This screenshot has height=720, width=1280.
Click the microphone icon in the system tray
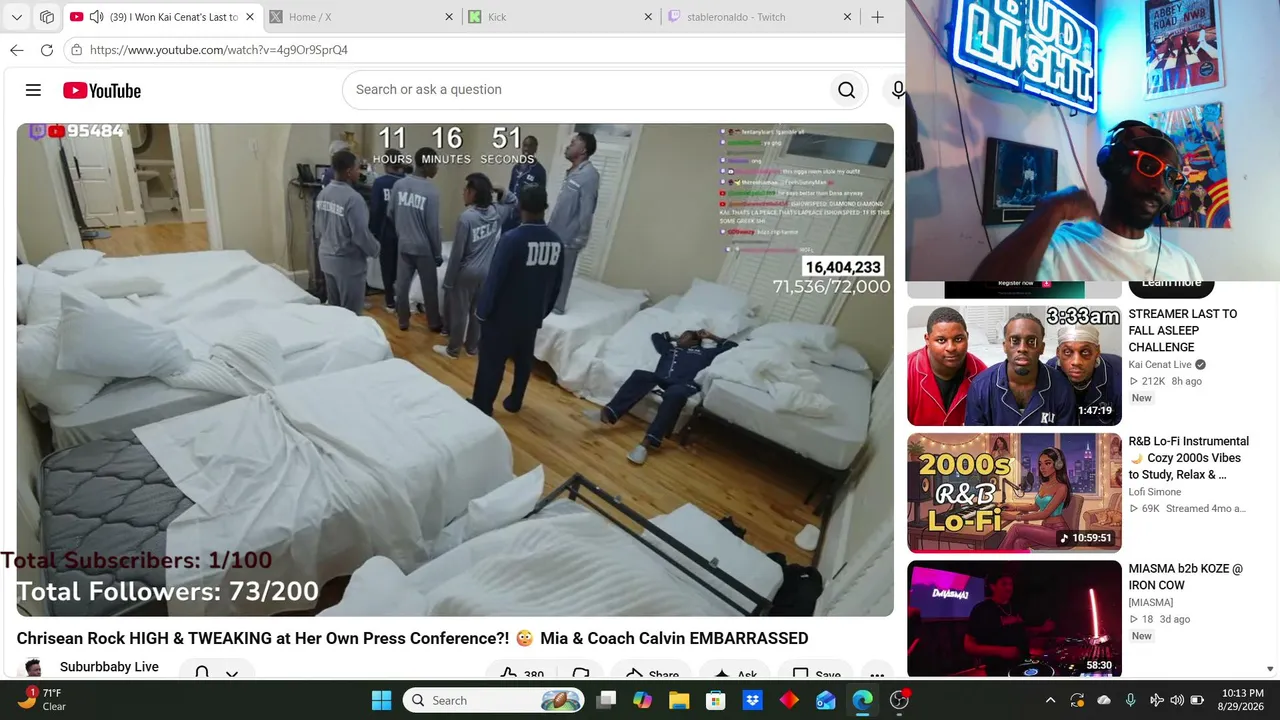(x=1130, y=700)
